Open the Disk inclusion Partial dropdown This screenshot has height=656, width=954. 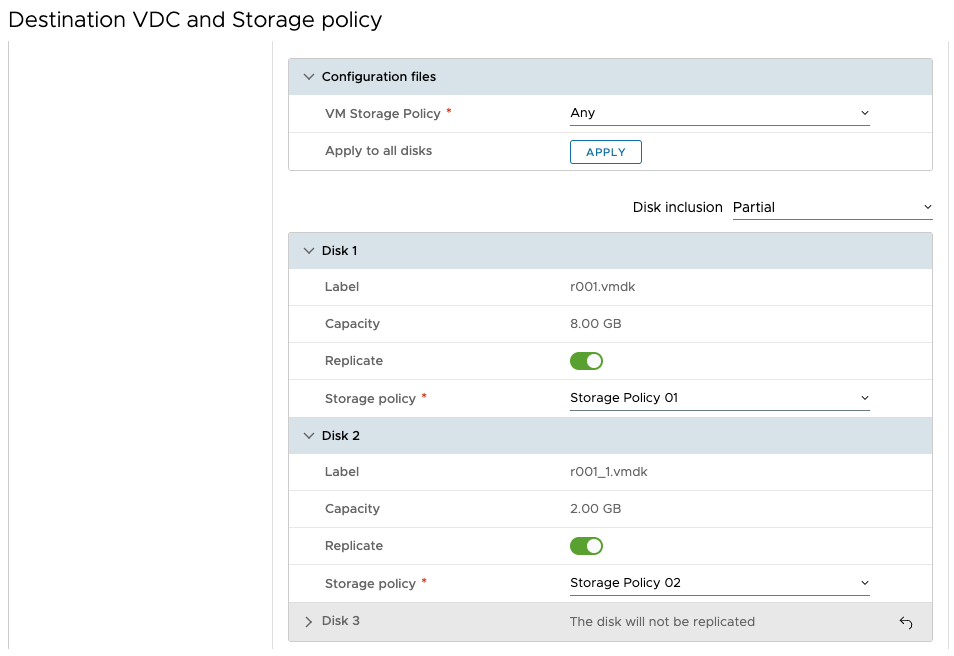[x=831, y=208]
